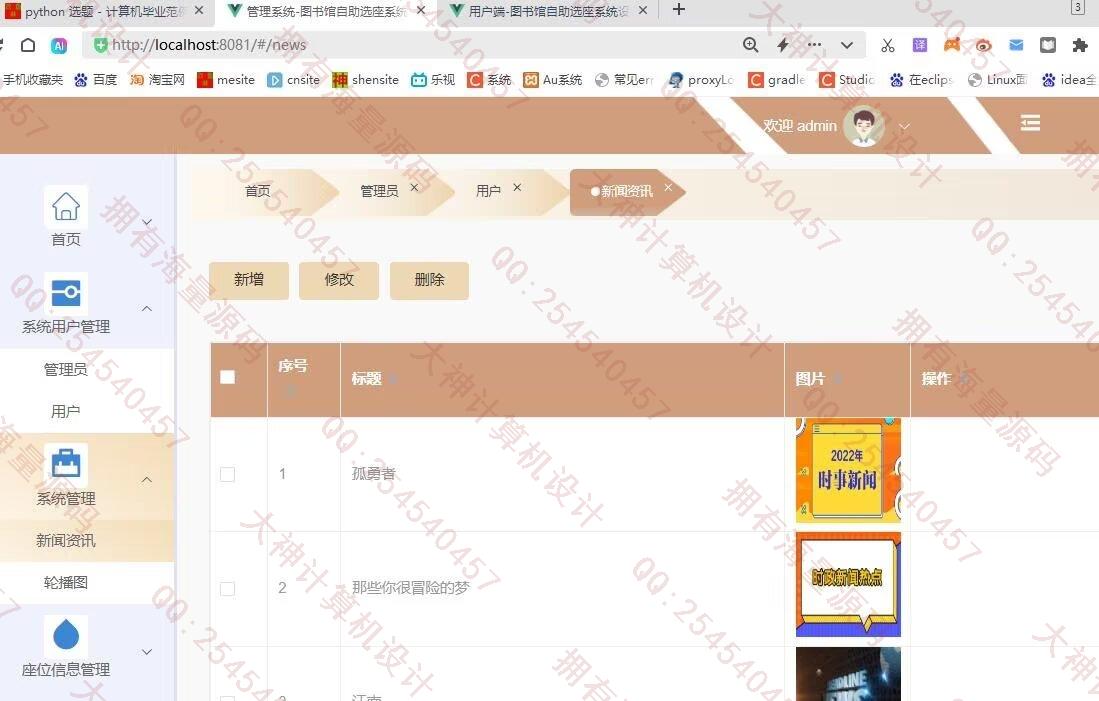Open a new browser tab with plus
The width and height of the screenshot is (1099, 701).
click(x=678, y=10)
